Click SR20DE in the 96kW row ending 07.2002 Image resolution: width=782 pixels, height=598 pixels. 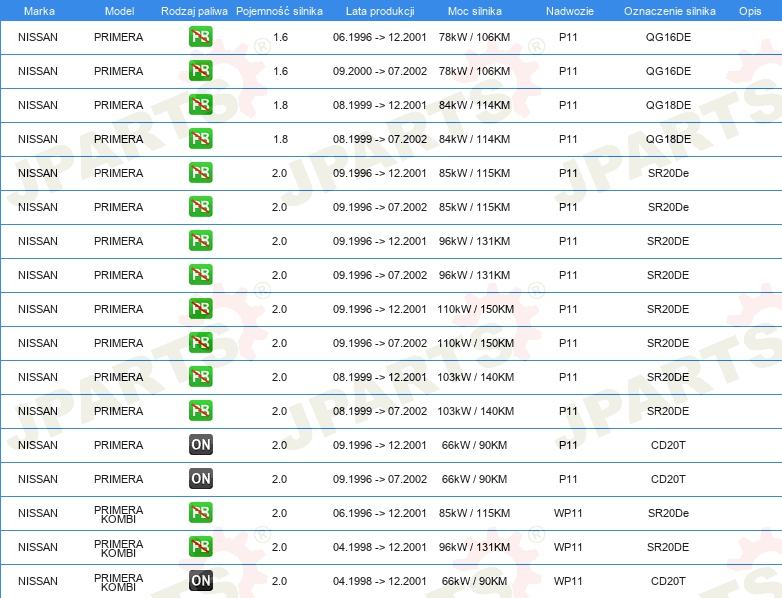click(668, 274)
